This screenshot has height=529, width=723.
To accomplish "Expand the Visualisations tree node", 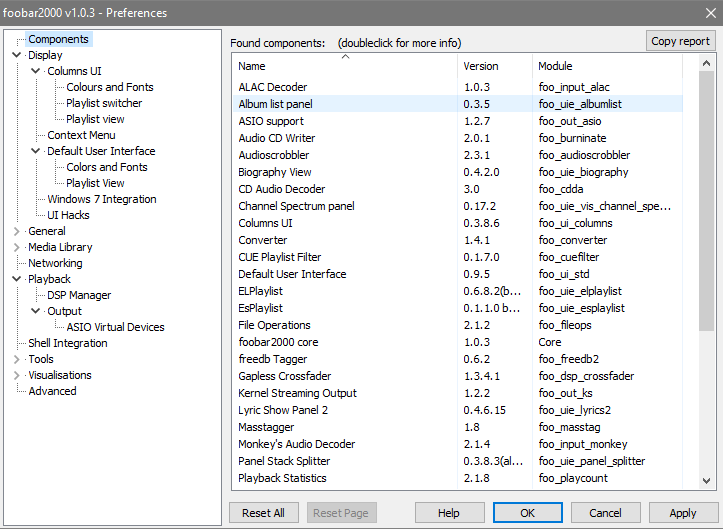I will tap(16, 375).
